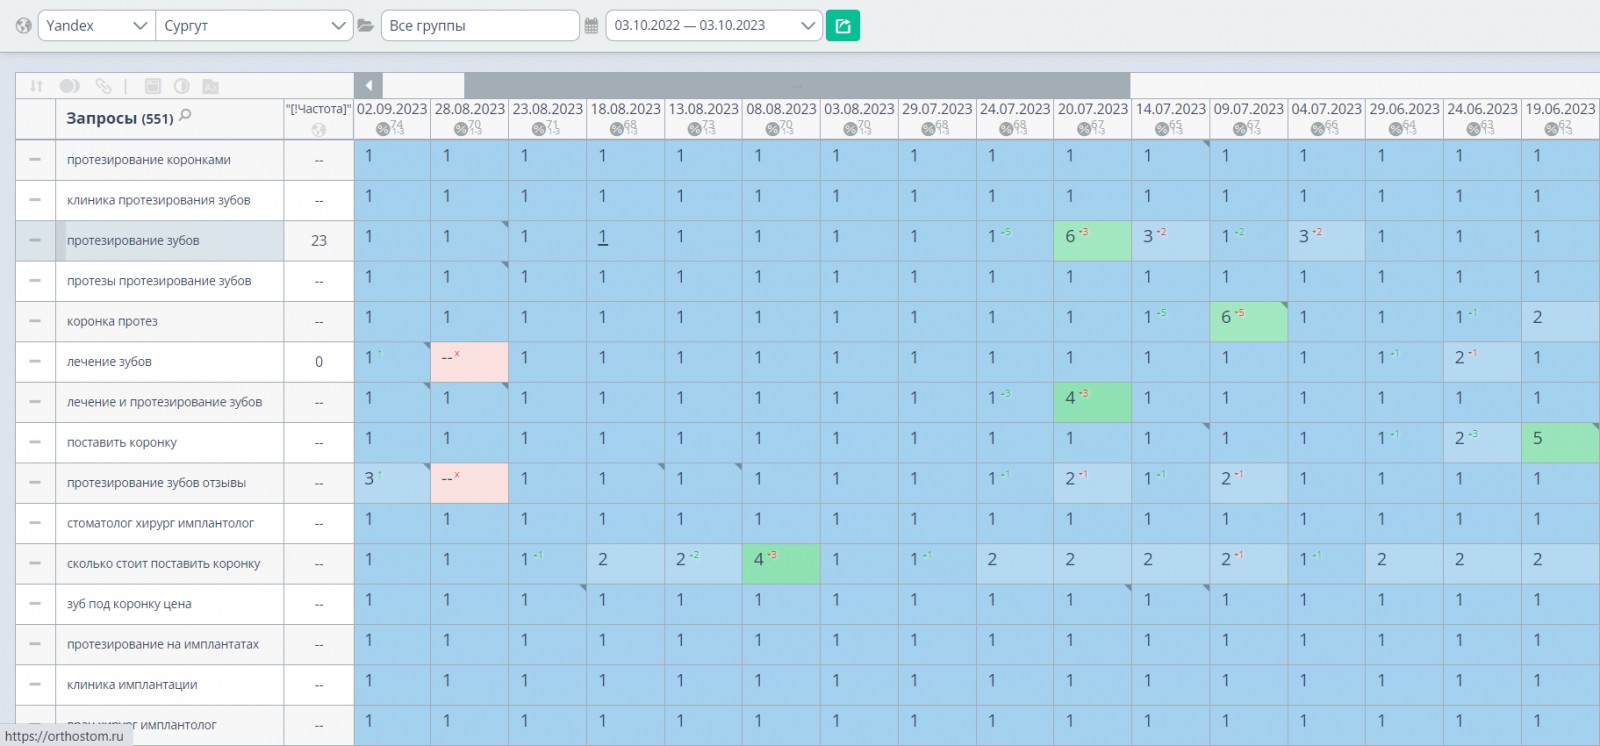Click underlined 1 under 18.08.2023 in протезирование зубов
1600x746 pixels.
pos(603,238)
